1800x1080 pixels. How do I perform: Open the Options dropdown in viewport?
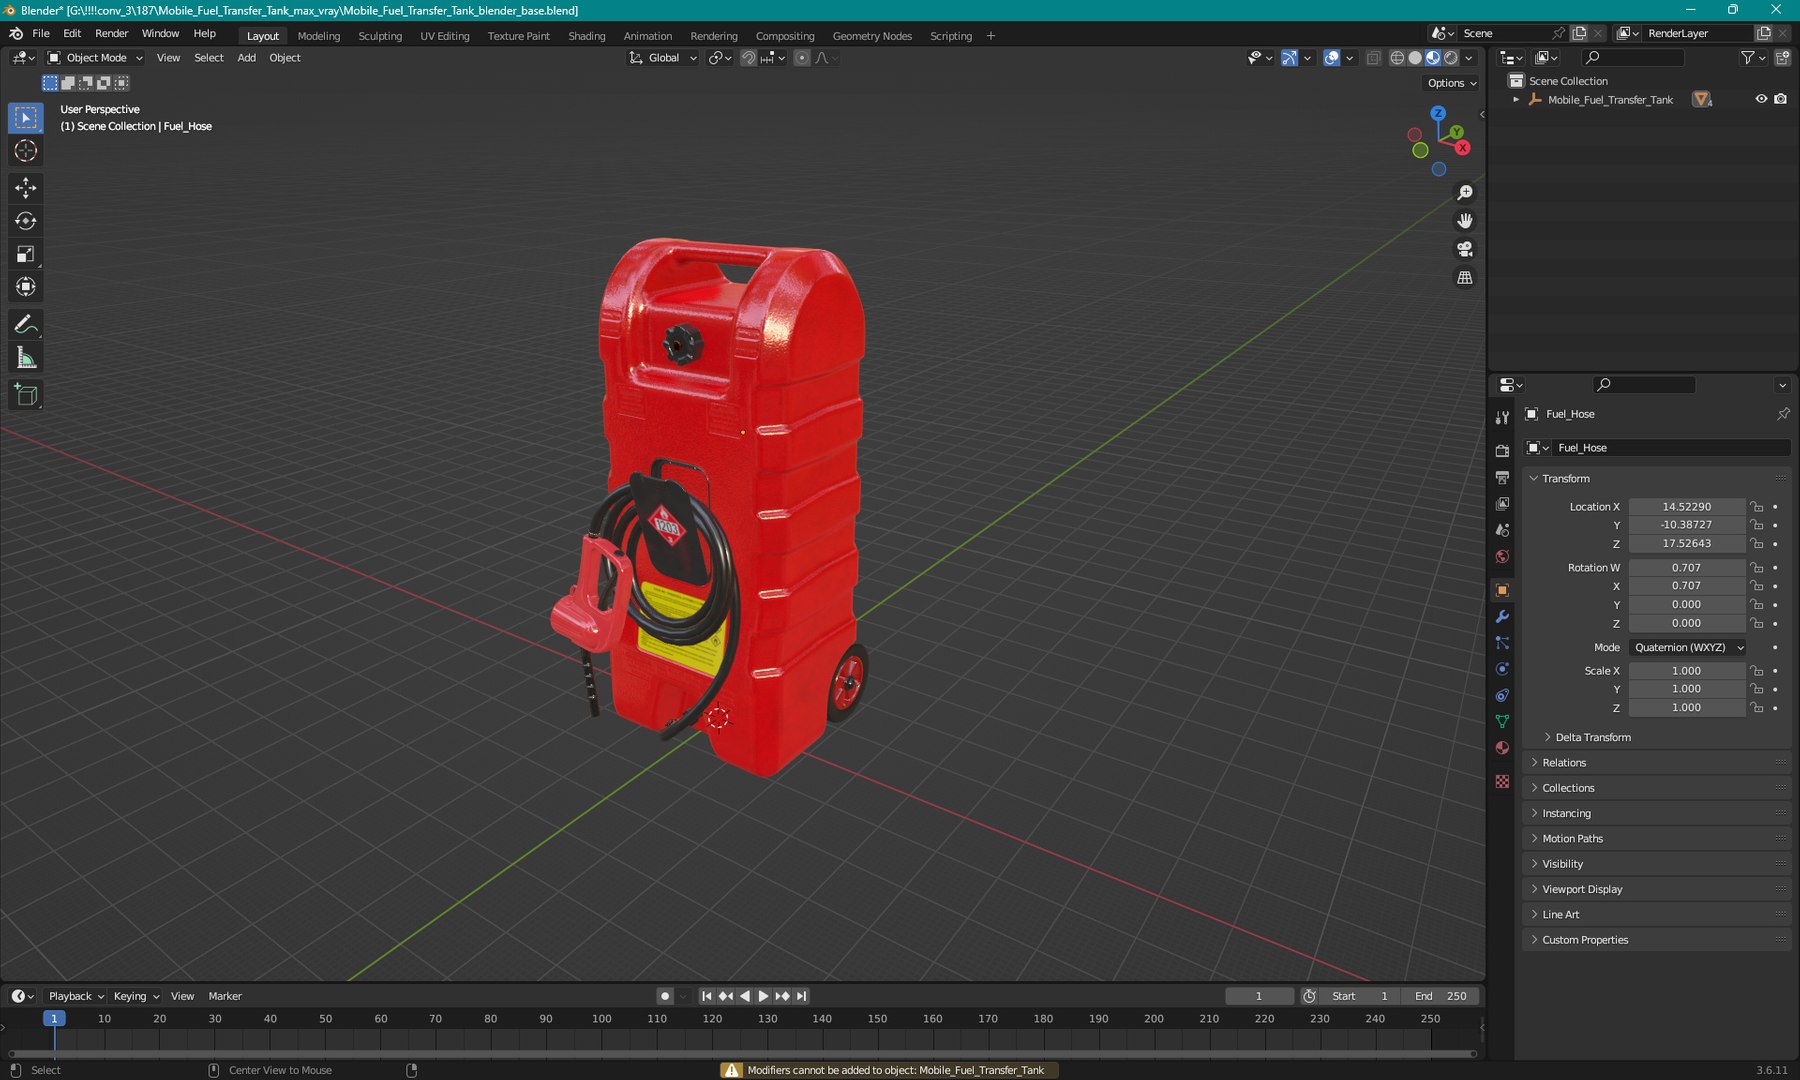click(1452, 83)
